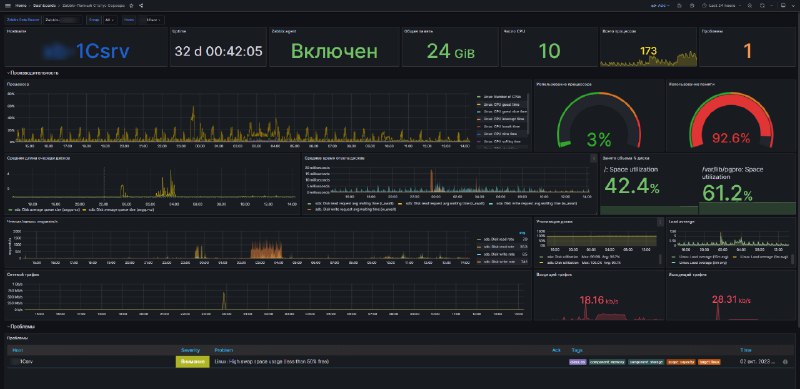The height and width of the screenshot is (389, 800).
Task: Click the orange scope capacity tag
Action: [x=681, y=362]
